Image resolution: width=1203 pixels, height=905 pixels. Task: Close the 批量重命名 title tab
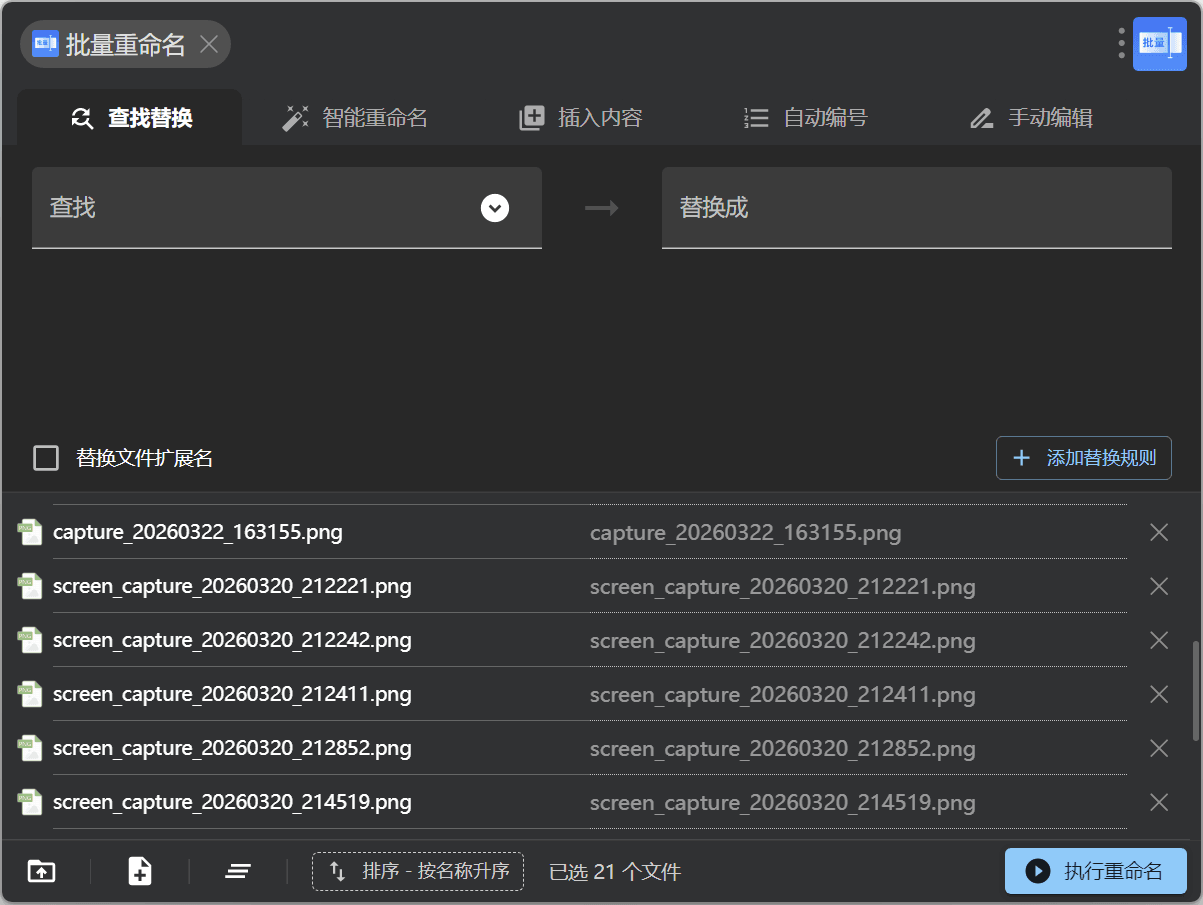coord(209,44)
